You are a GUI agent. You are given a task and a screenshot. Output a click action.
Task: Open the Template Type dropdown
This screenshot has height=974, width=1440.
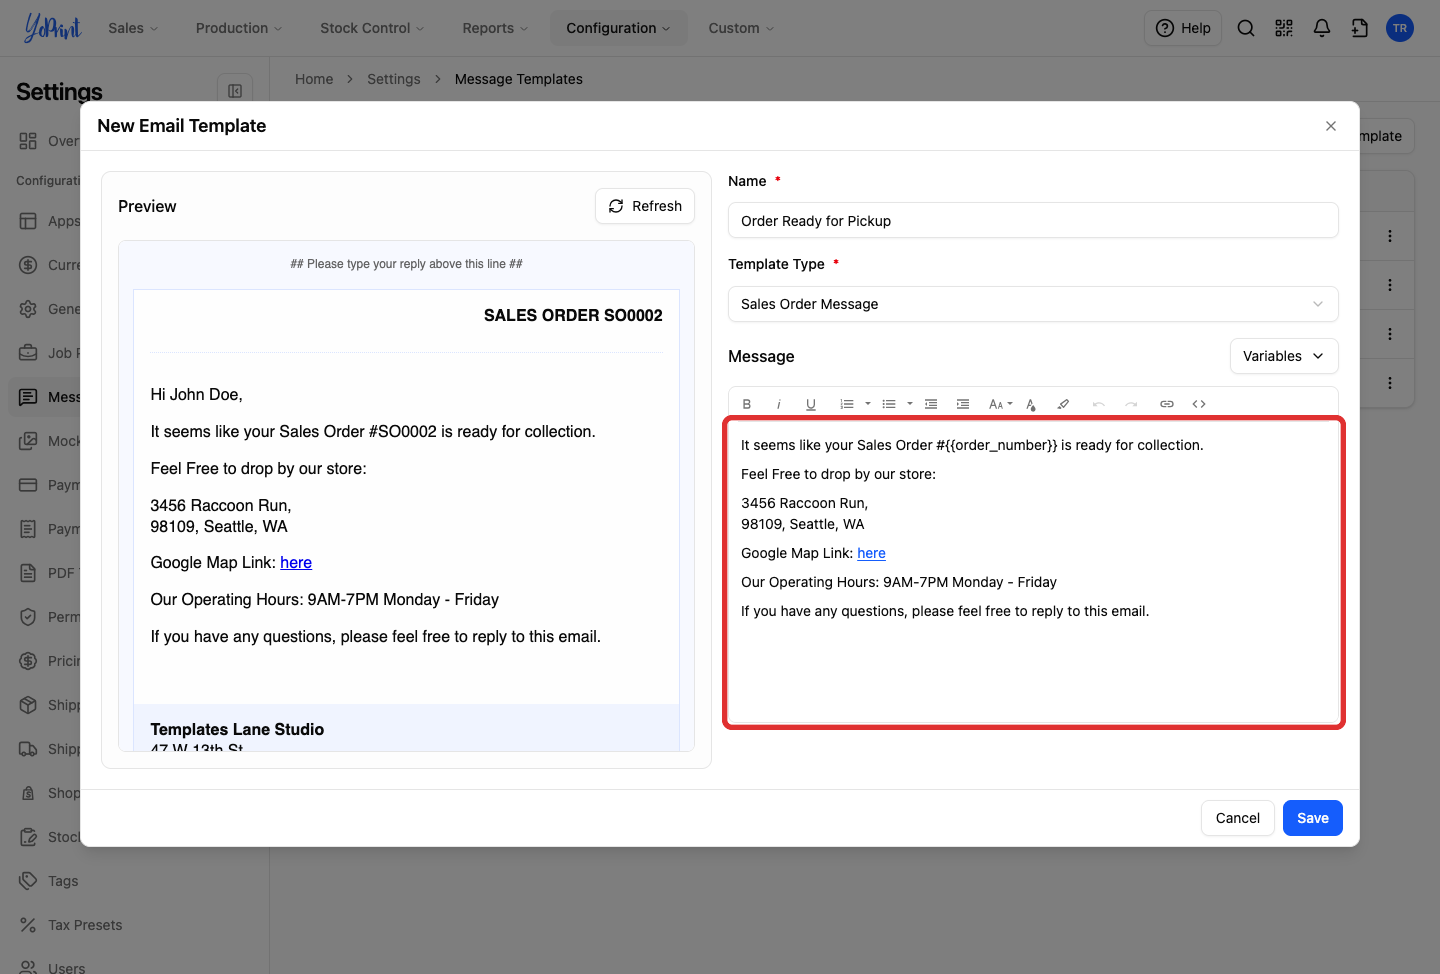pos(1033,304)
